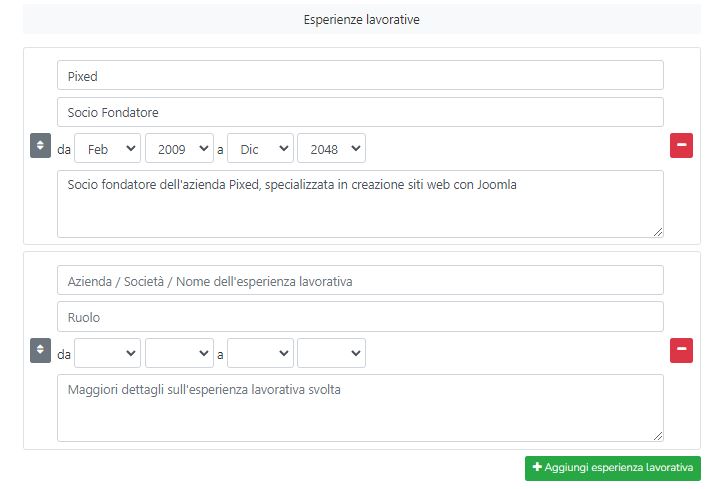Click the reorder handle of the empty experience
This screenshot has width=718, height=489.
40,350
